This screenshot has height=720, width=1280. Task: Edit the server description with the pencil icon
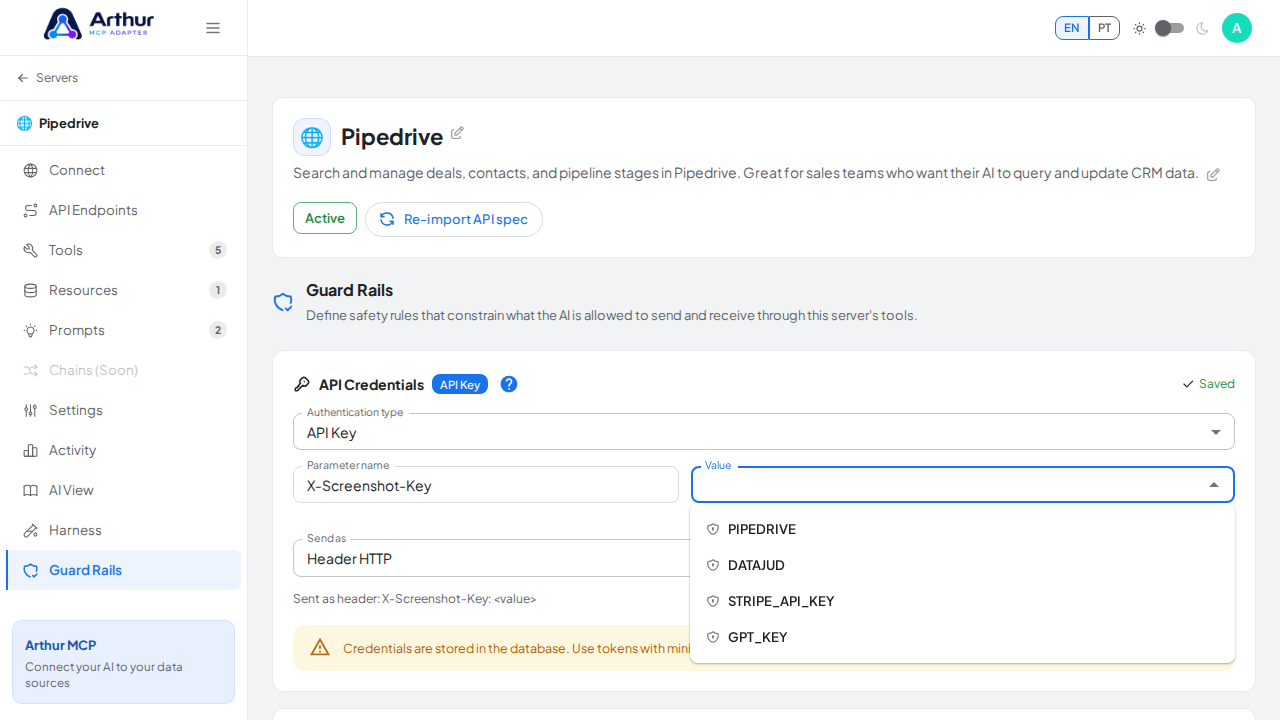coord(1213,174)
